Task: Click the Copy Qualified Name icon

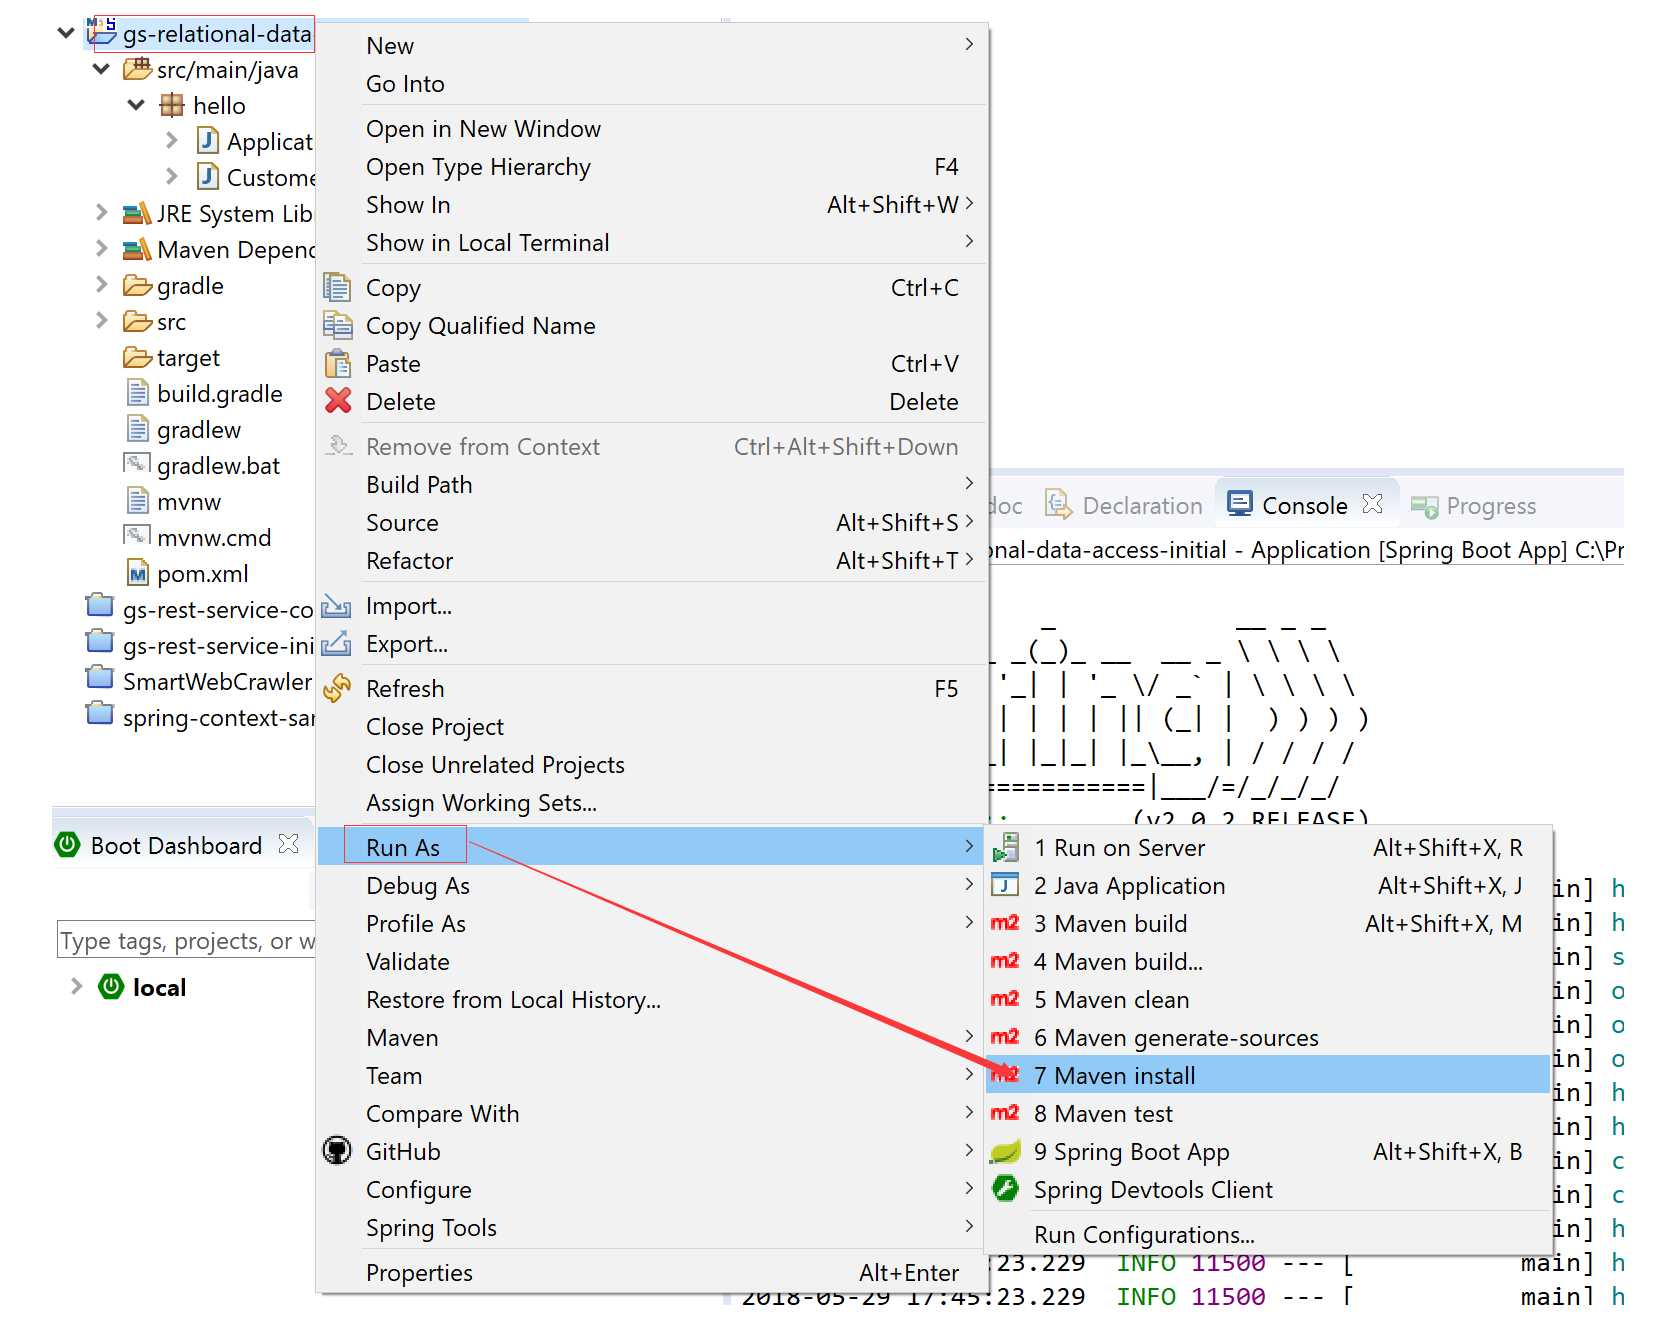Action: pos(337,326)
